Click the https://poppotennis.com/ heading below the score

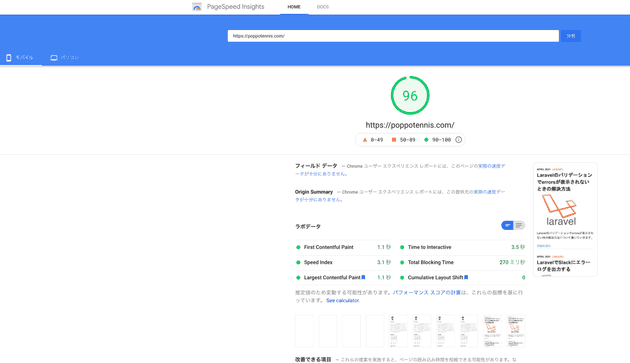[x=410, y=125]
